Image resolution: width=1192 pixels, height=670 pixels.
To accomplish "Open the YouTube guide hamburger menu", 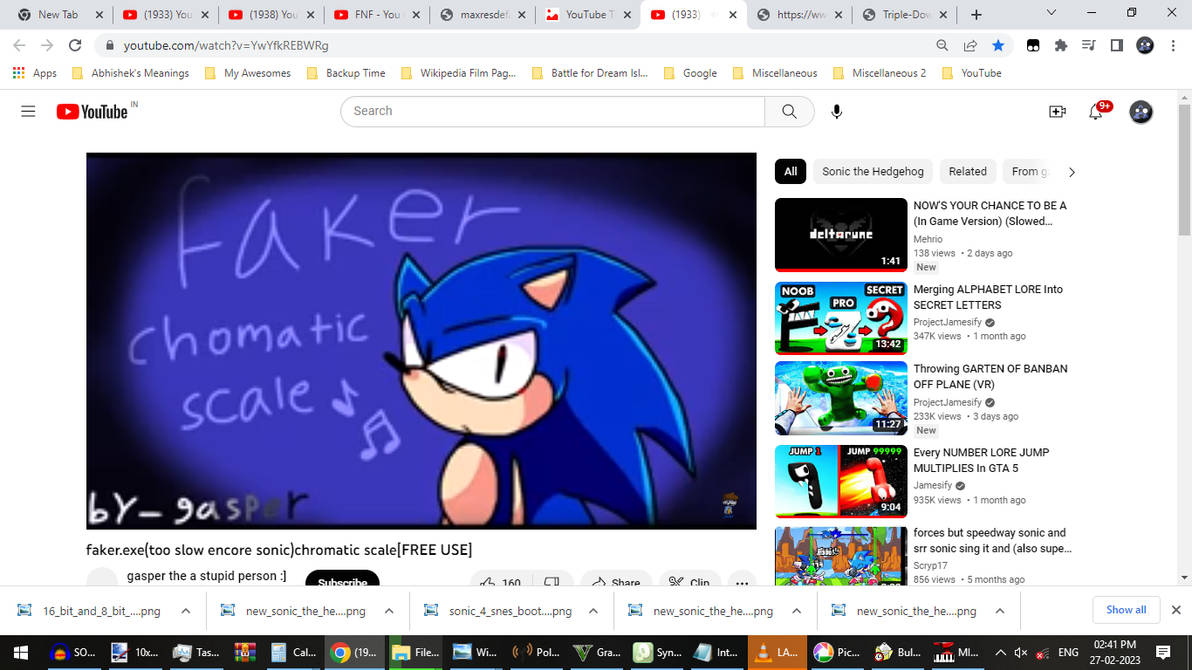I will 28,112.
